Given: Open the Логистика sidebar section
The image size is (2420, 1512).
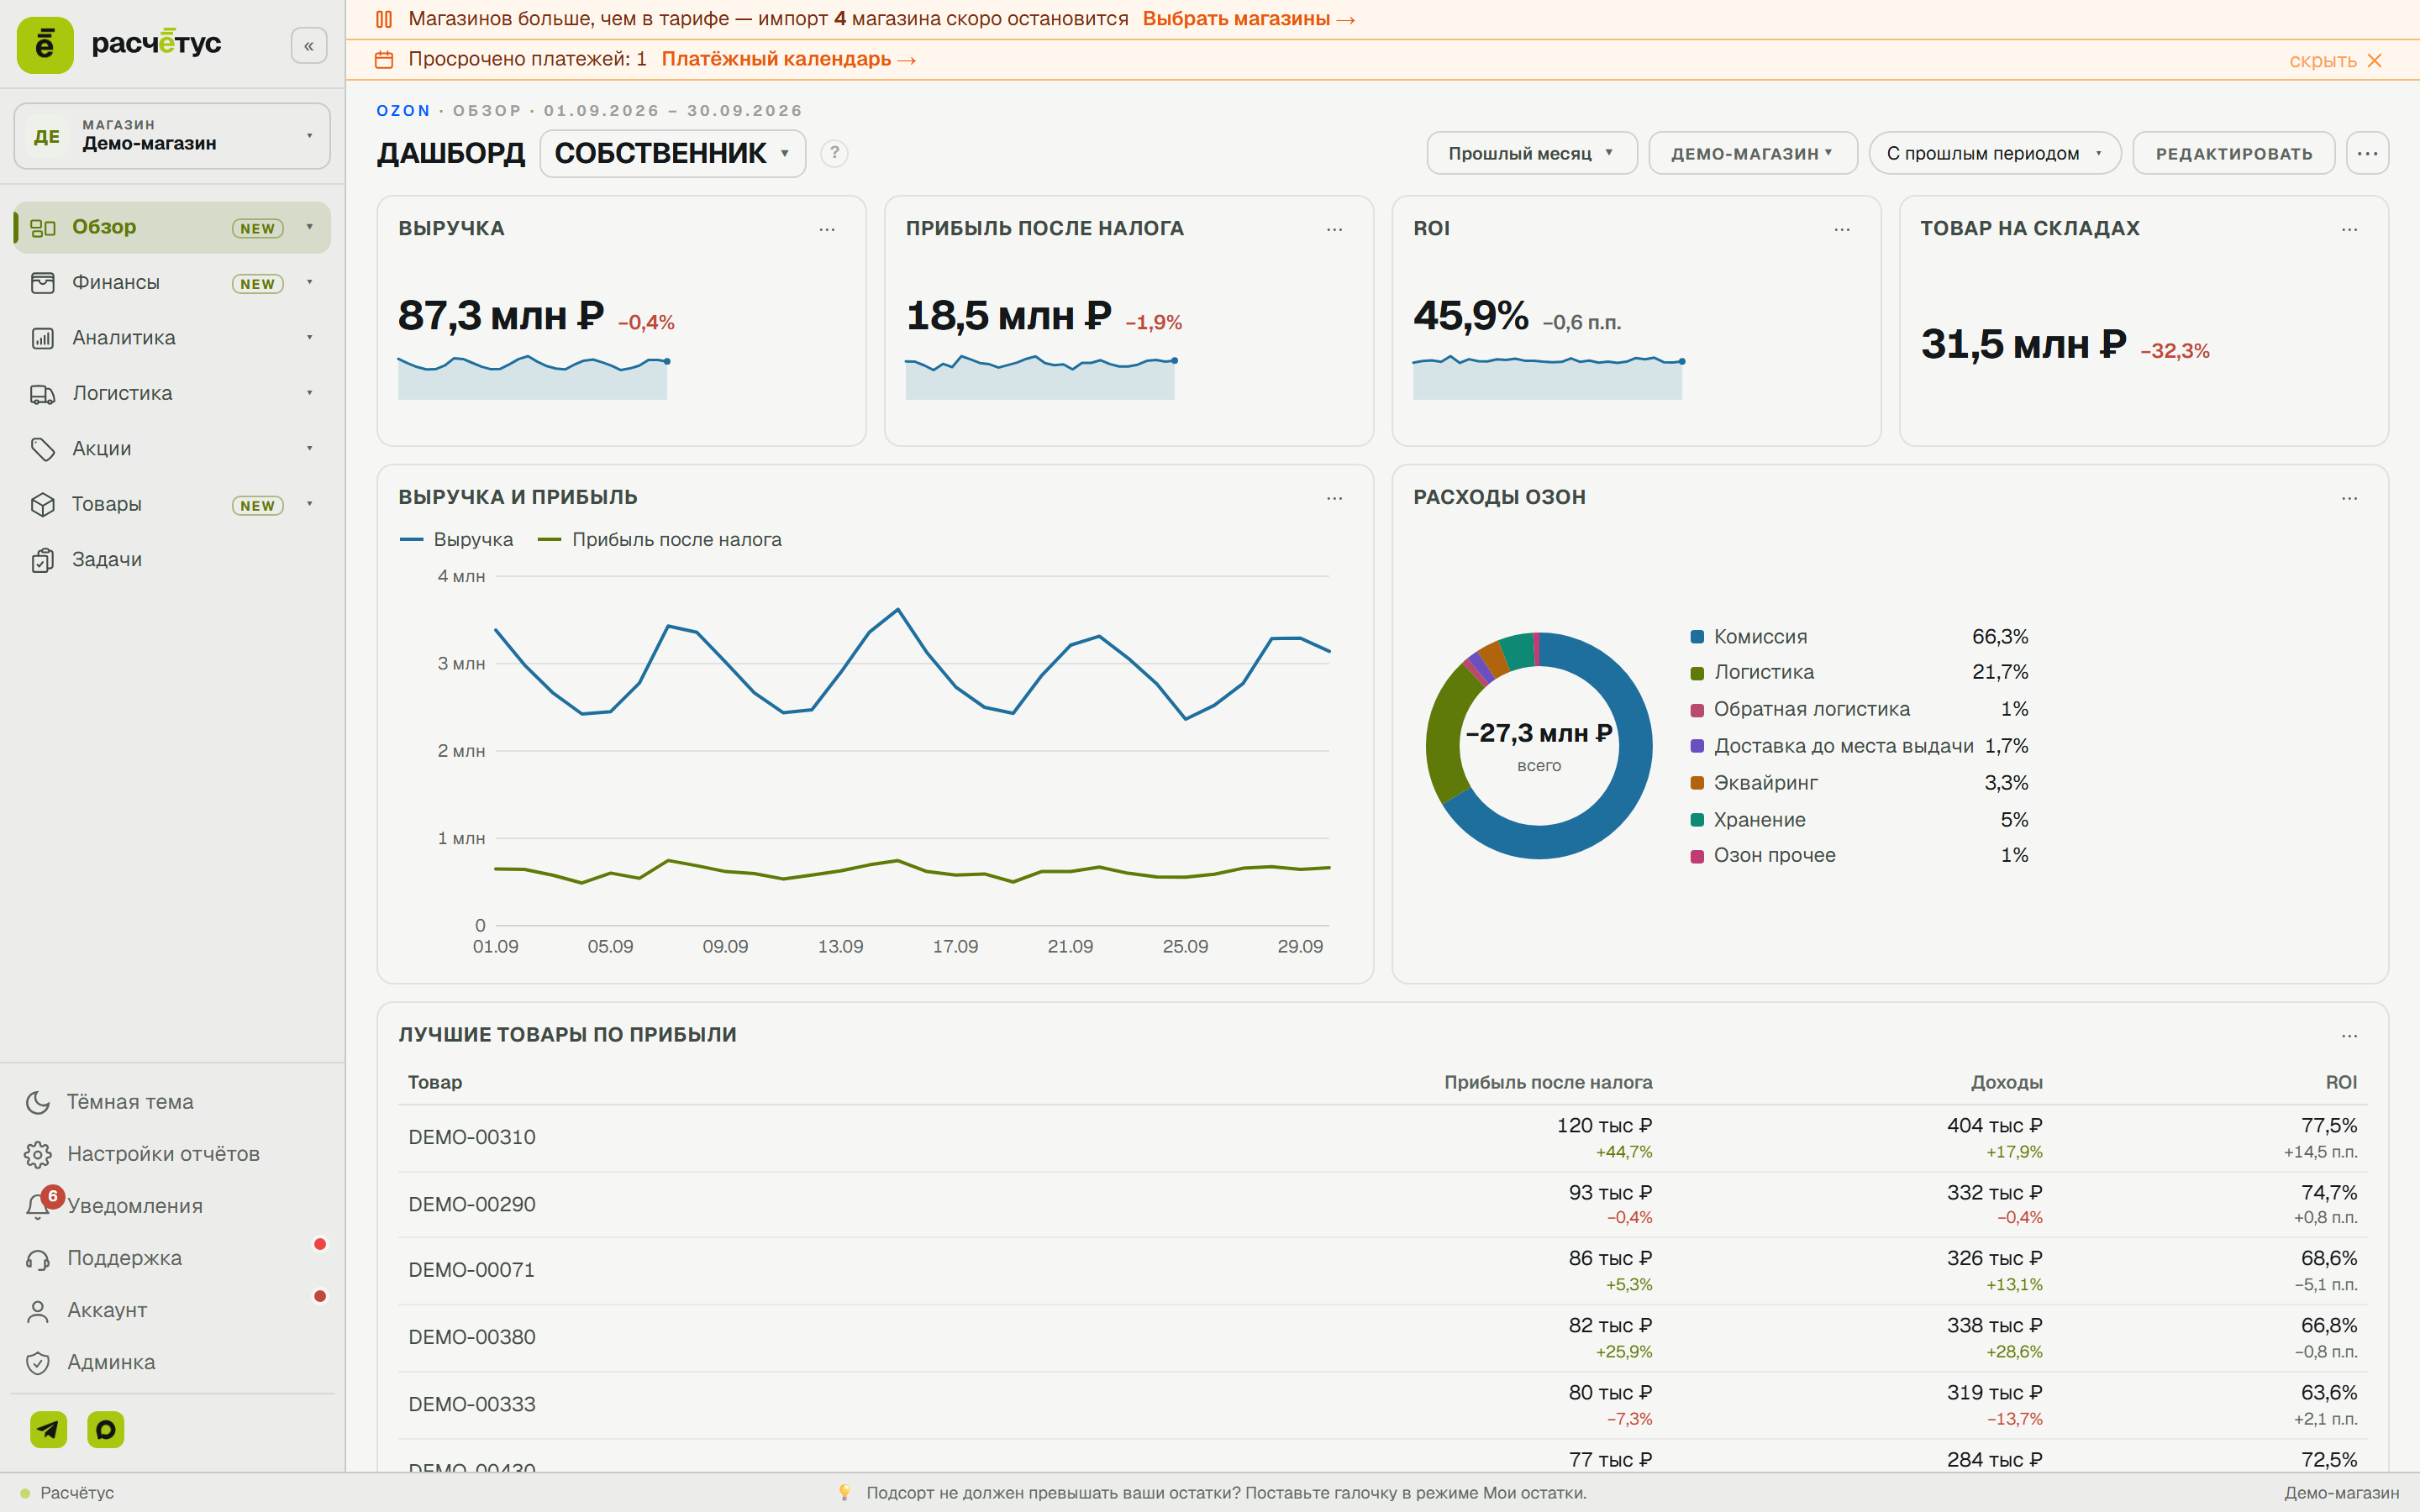Looking at the screenshot, I should 172,393.
